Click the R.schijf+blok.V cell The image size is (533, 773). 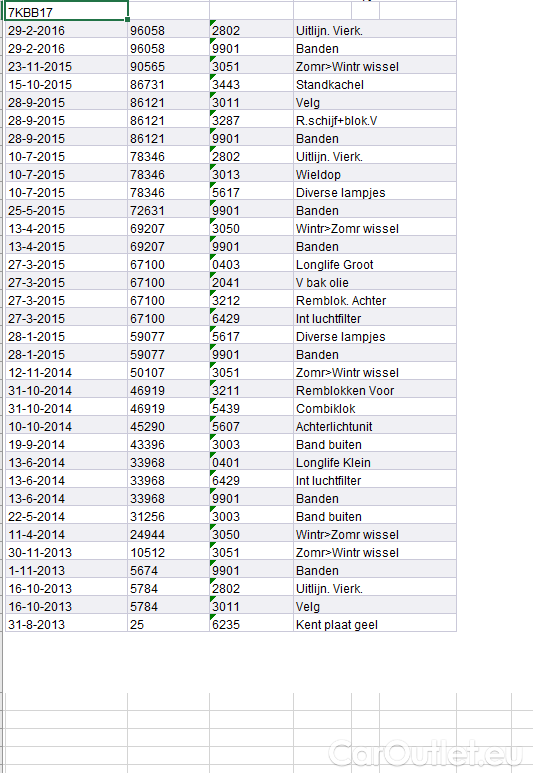click(375, 120)
